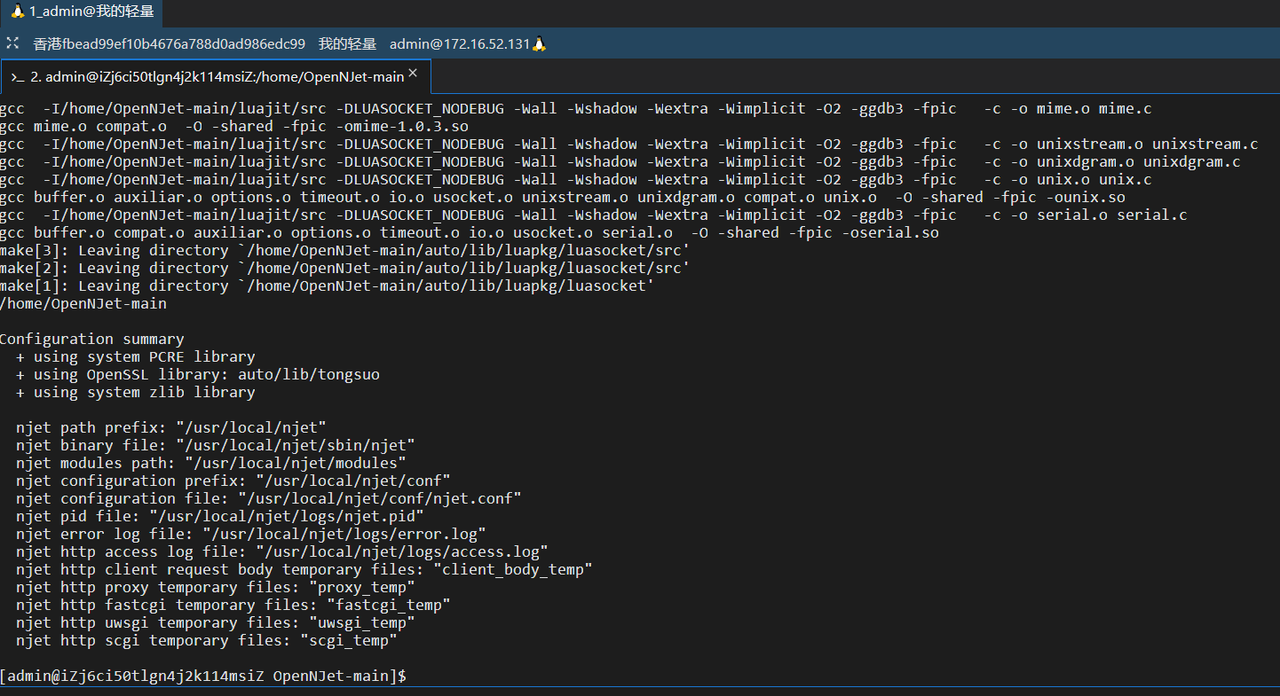Click the njet http access log file line

[282, 552]
